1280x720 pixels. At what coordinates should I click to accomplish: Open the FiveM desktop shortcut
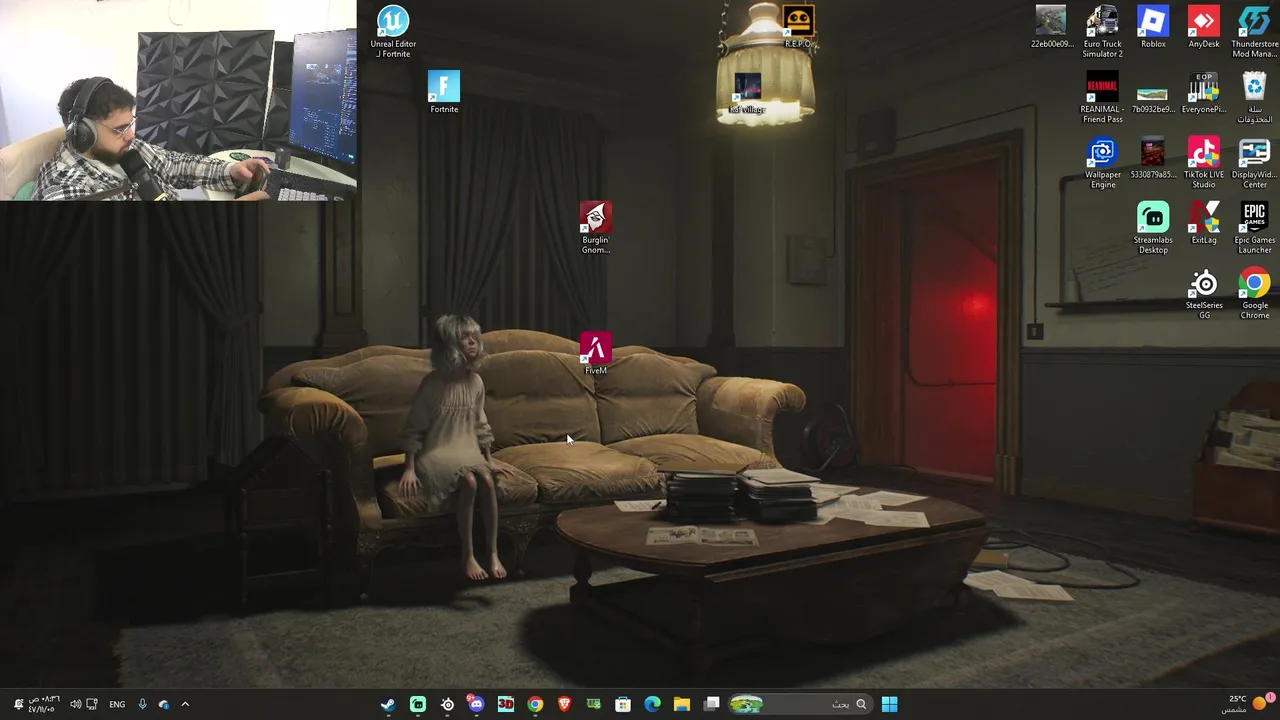[x=595, y=354]
